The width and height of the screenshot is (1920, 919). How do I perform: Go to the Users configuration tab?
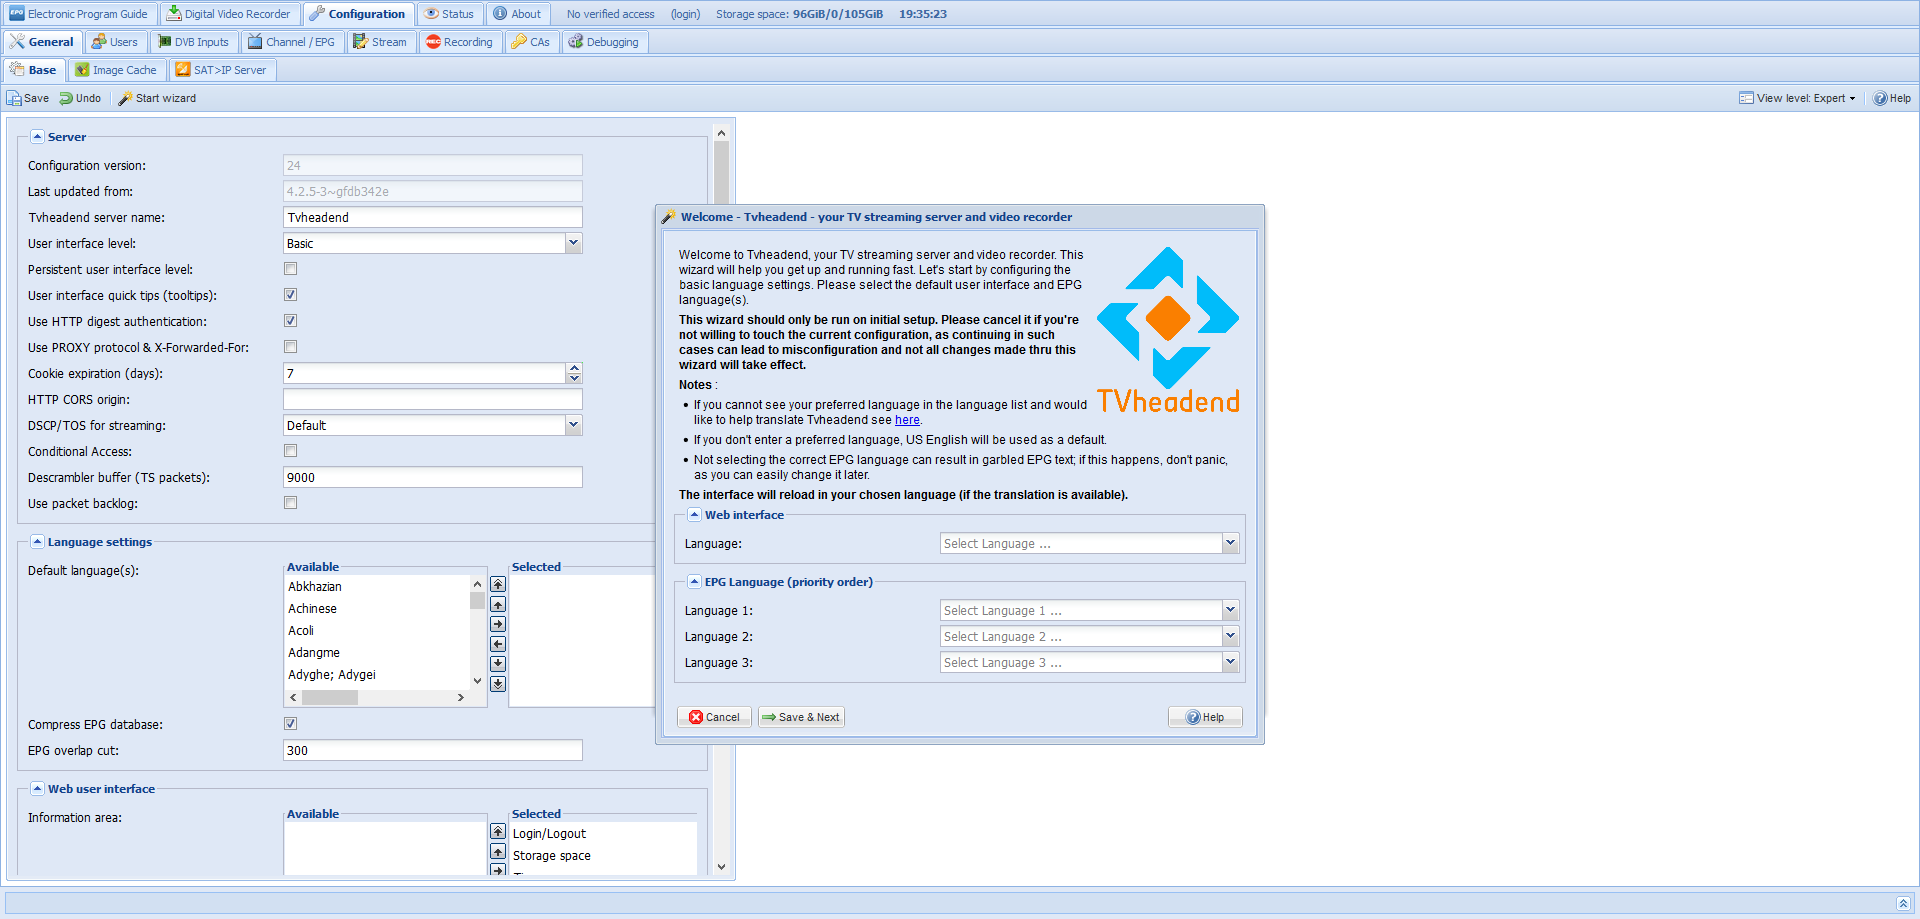(x=114, y=42)
